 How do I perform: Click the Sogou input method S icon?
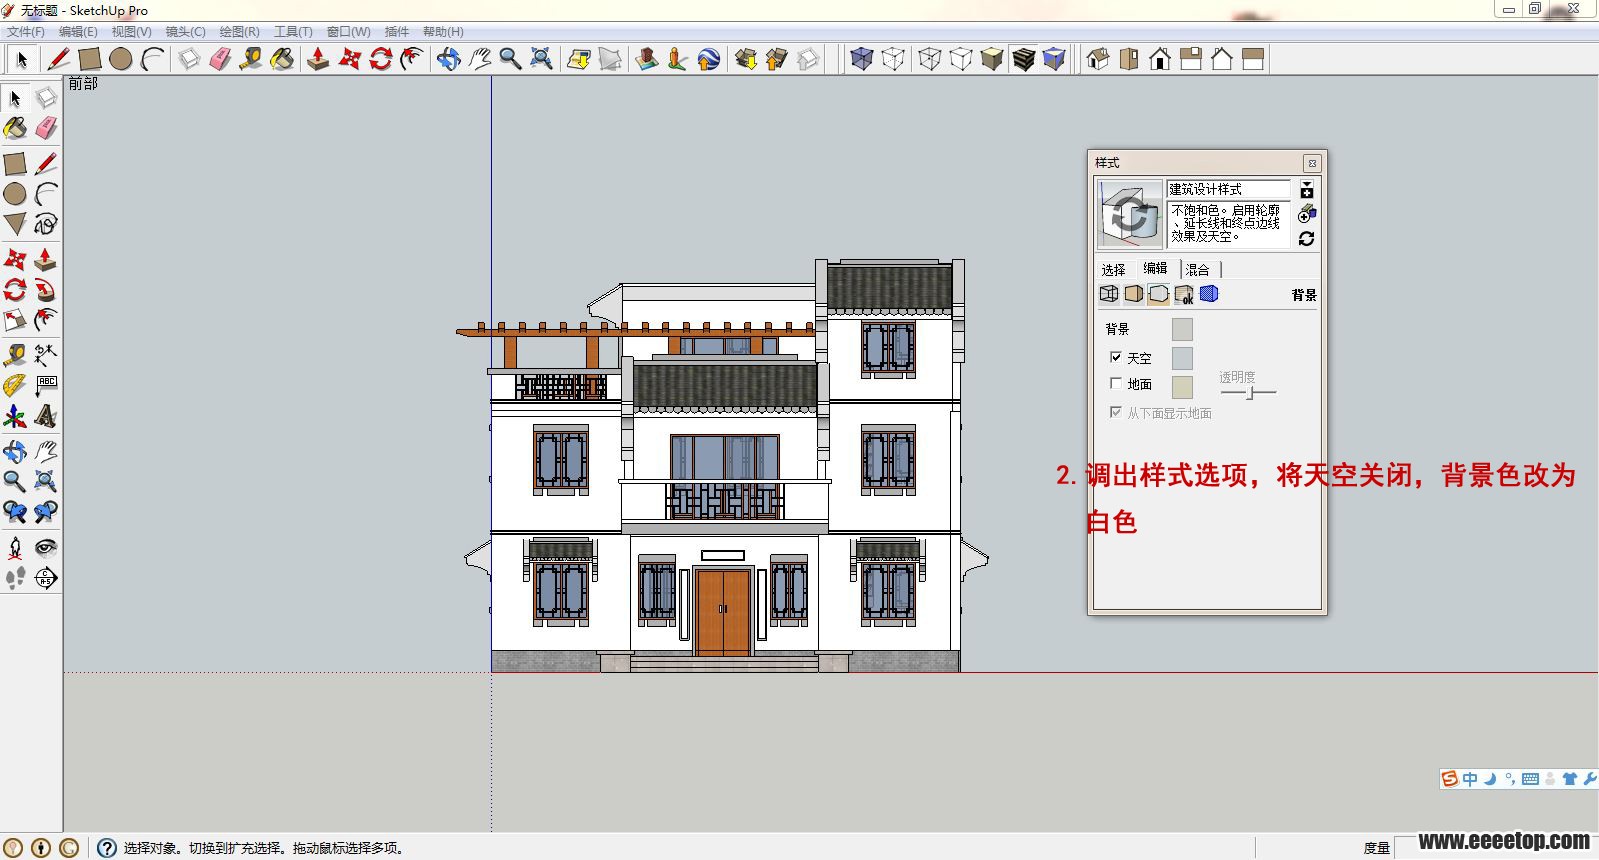click(x=1449, y=779)
